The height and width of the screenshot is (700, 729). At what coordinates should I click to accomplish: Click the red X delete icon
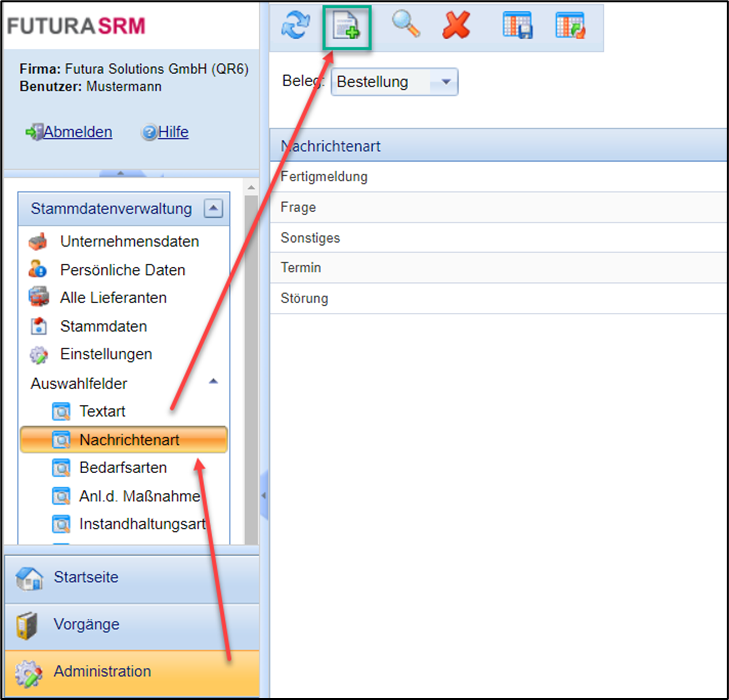(456, 26)
